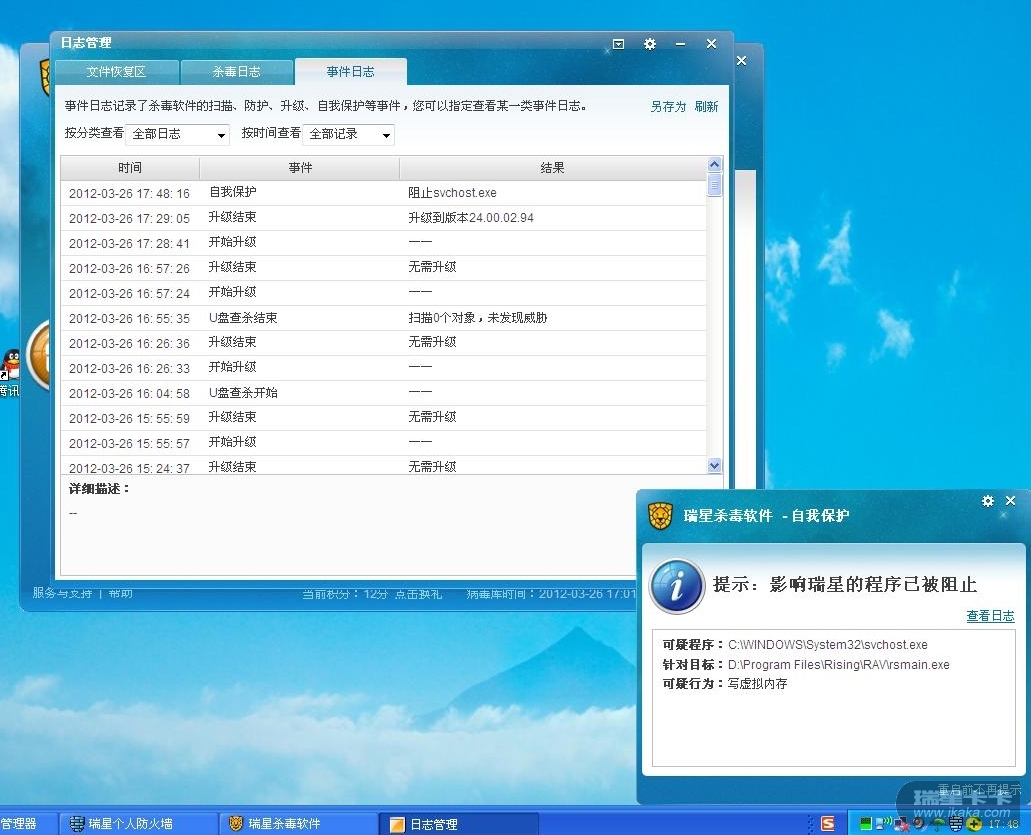Open the 瑞星杀毒软件 taskbar button
1031x835 pixels.
pyautogui.click(x=299, y=823)
